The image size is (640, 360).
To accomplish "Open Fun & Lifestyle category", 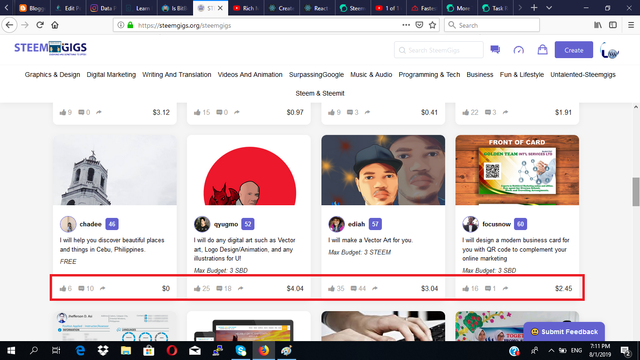I will [x=522, y=75].
